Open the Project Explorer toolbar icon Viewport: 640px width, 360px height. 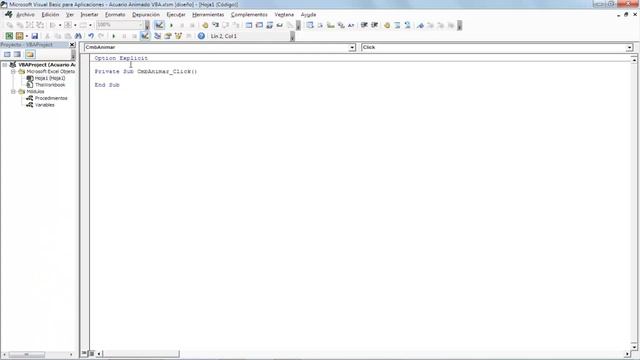pos(157,36)
